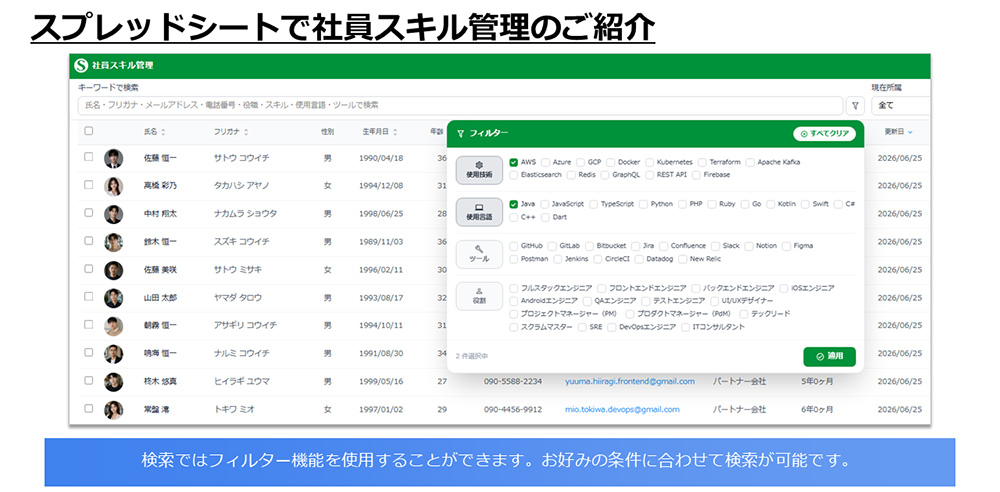The width and height of the screenshot is (1000, 492).
Task: Click birthdate cell 1996/02/11
Action: 383,270
